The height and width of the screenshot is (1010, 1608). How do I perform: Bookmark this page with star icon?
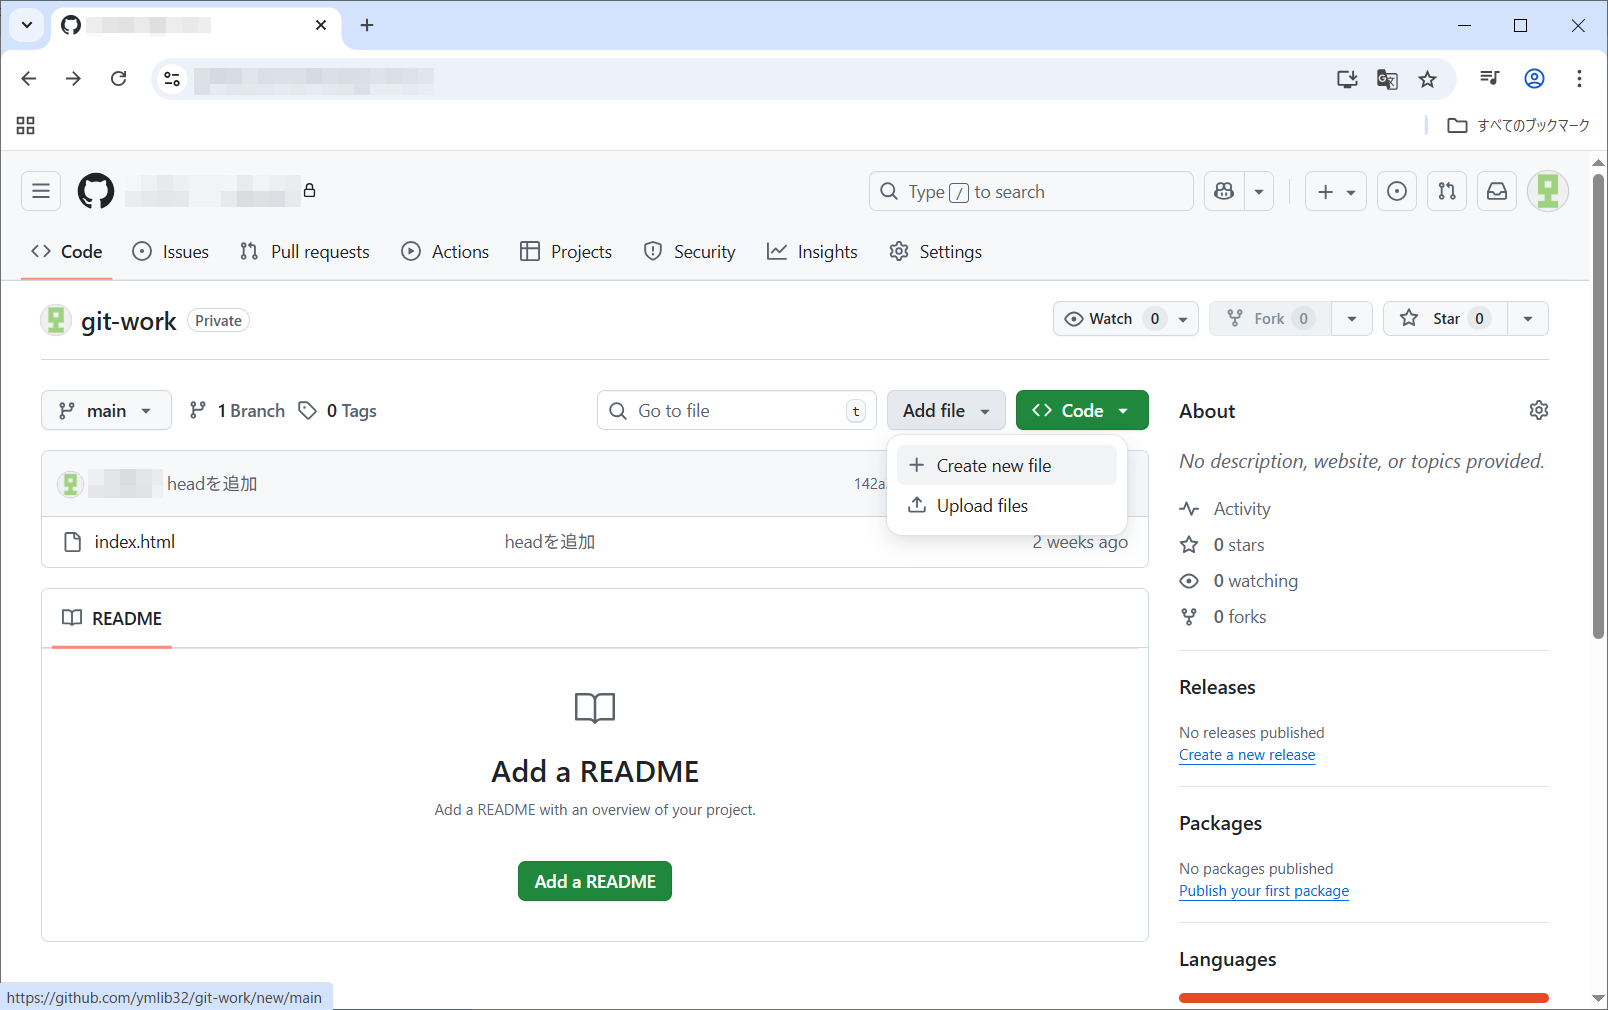1427,79
